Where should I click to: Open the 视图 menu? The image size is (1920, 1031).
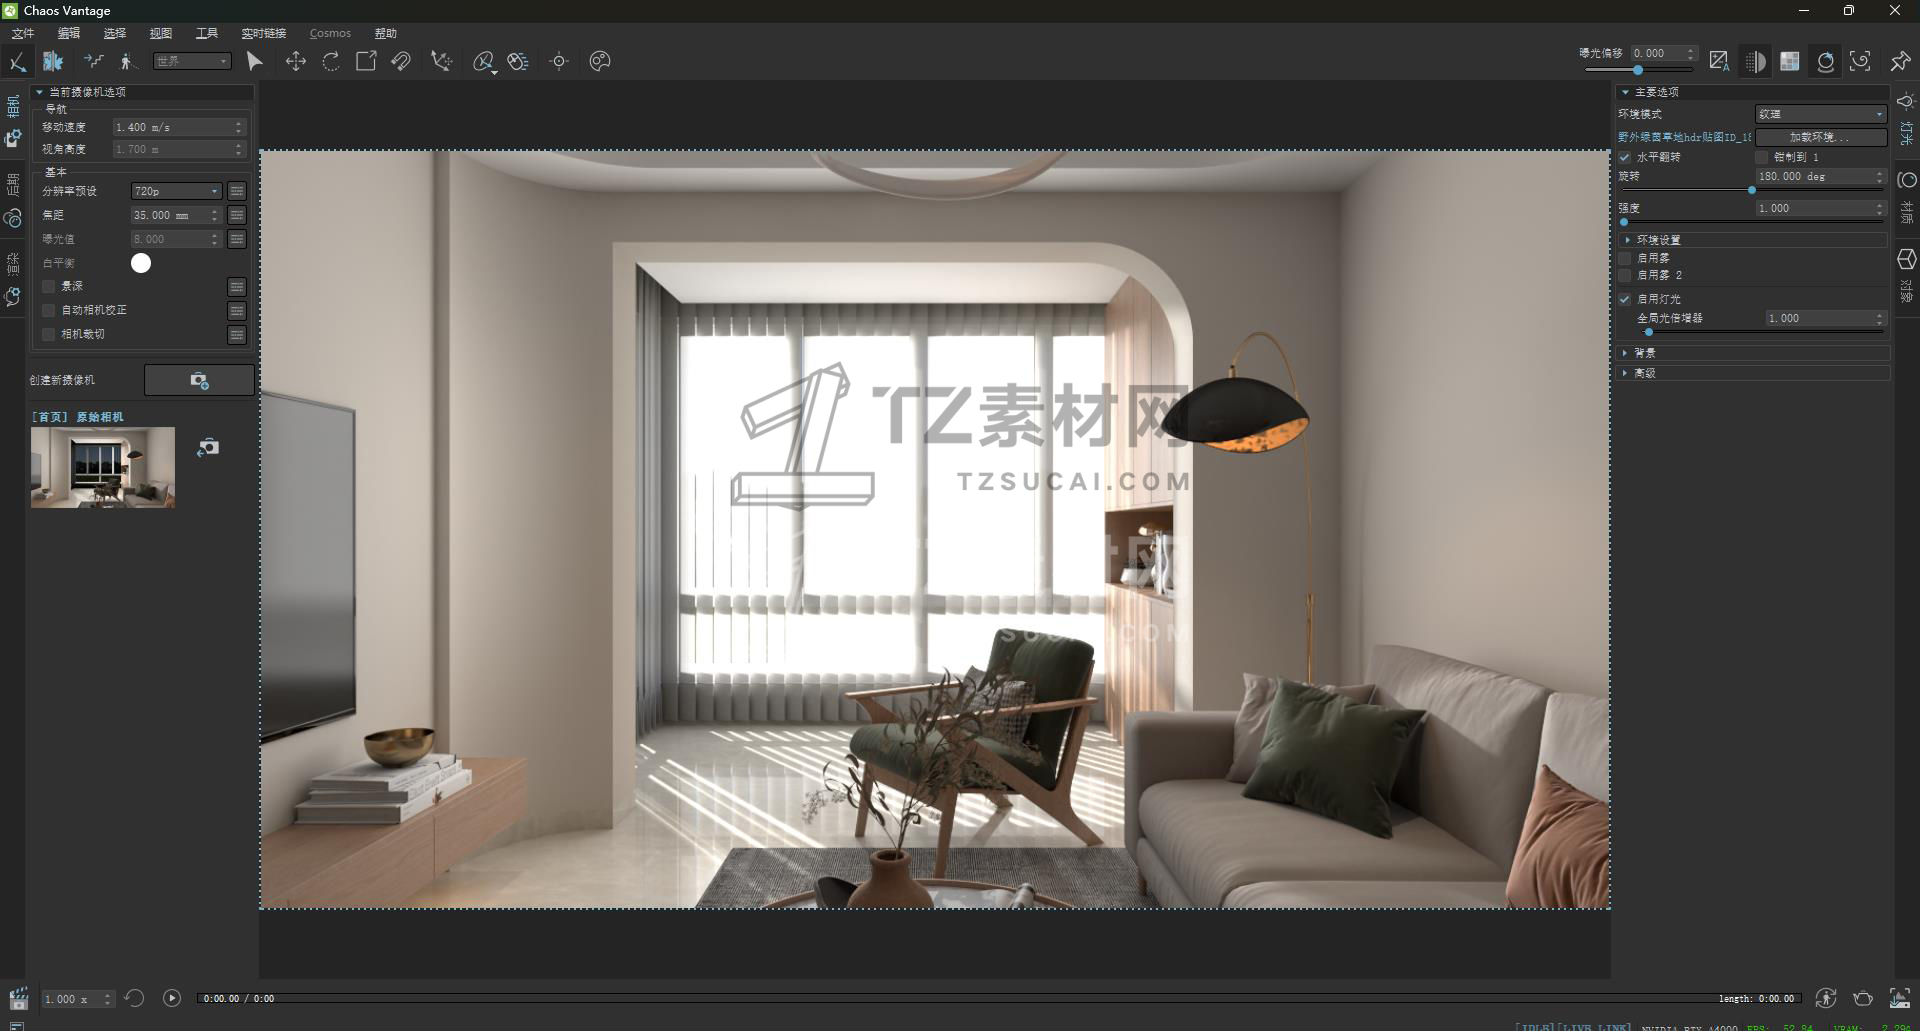point(161,33)
